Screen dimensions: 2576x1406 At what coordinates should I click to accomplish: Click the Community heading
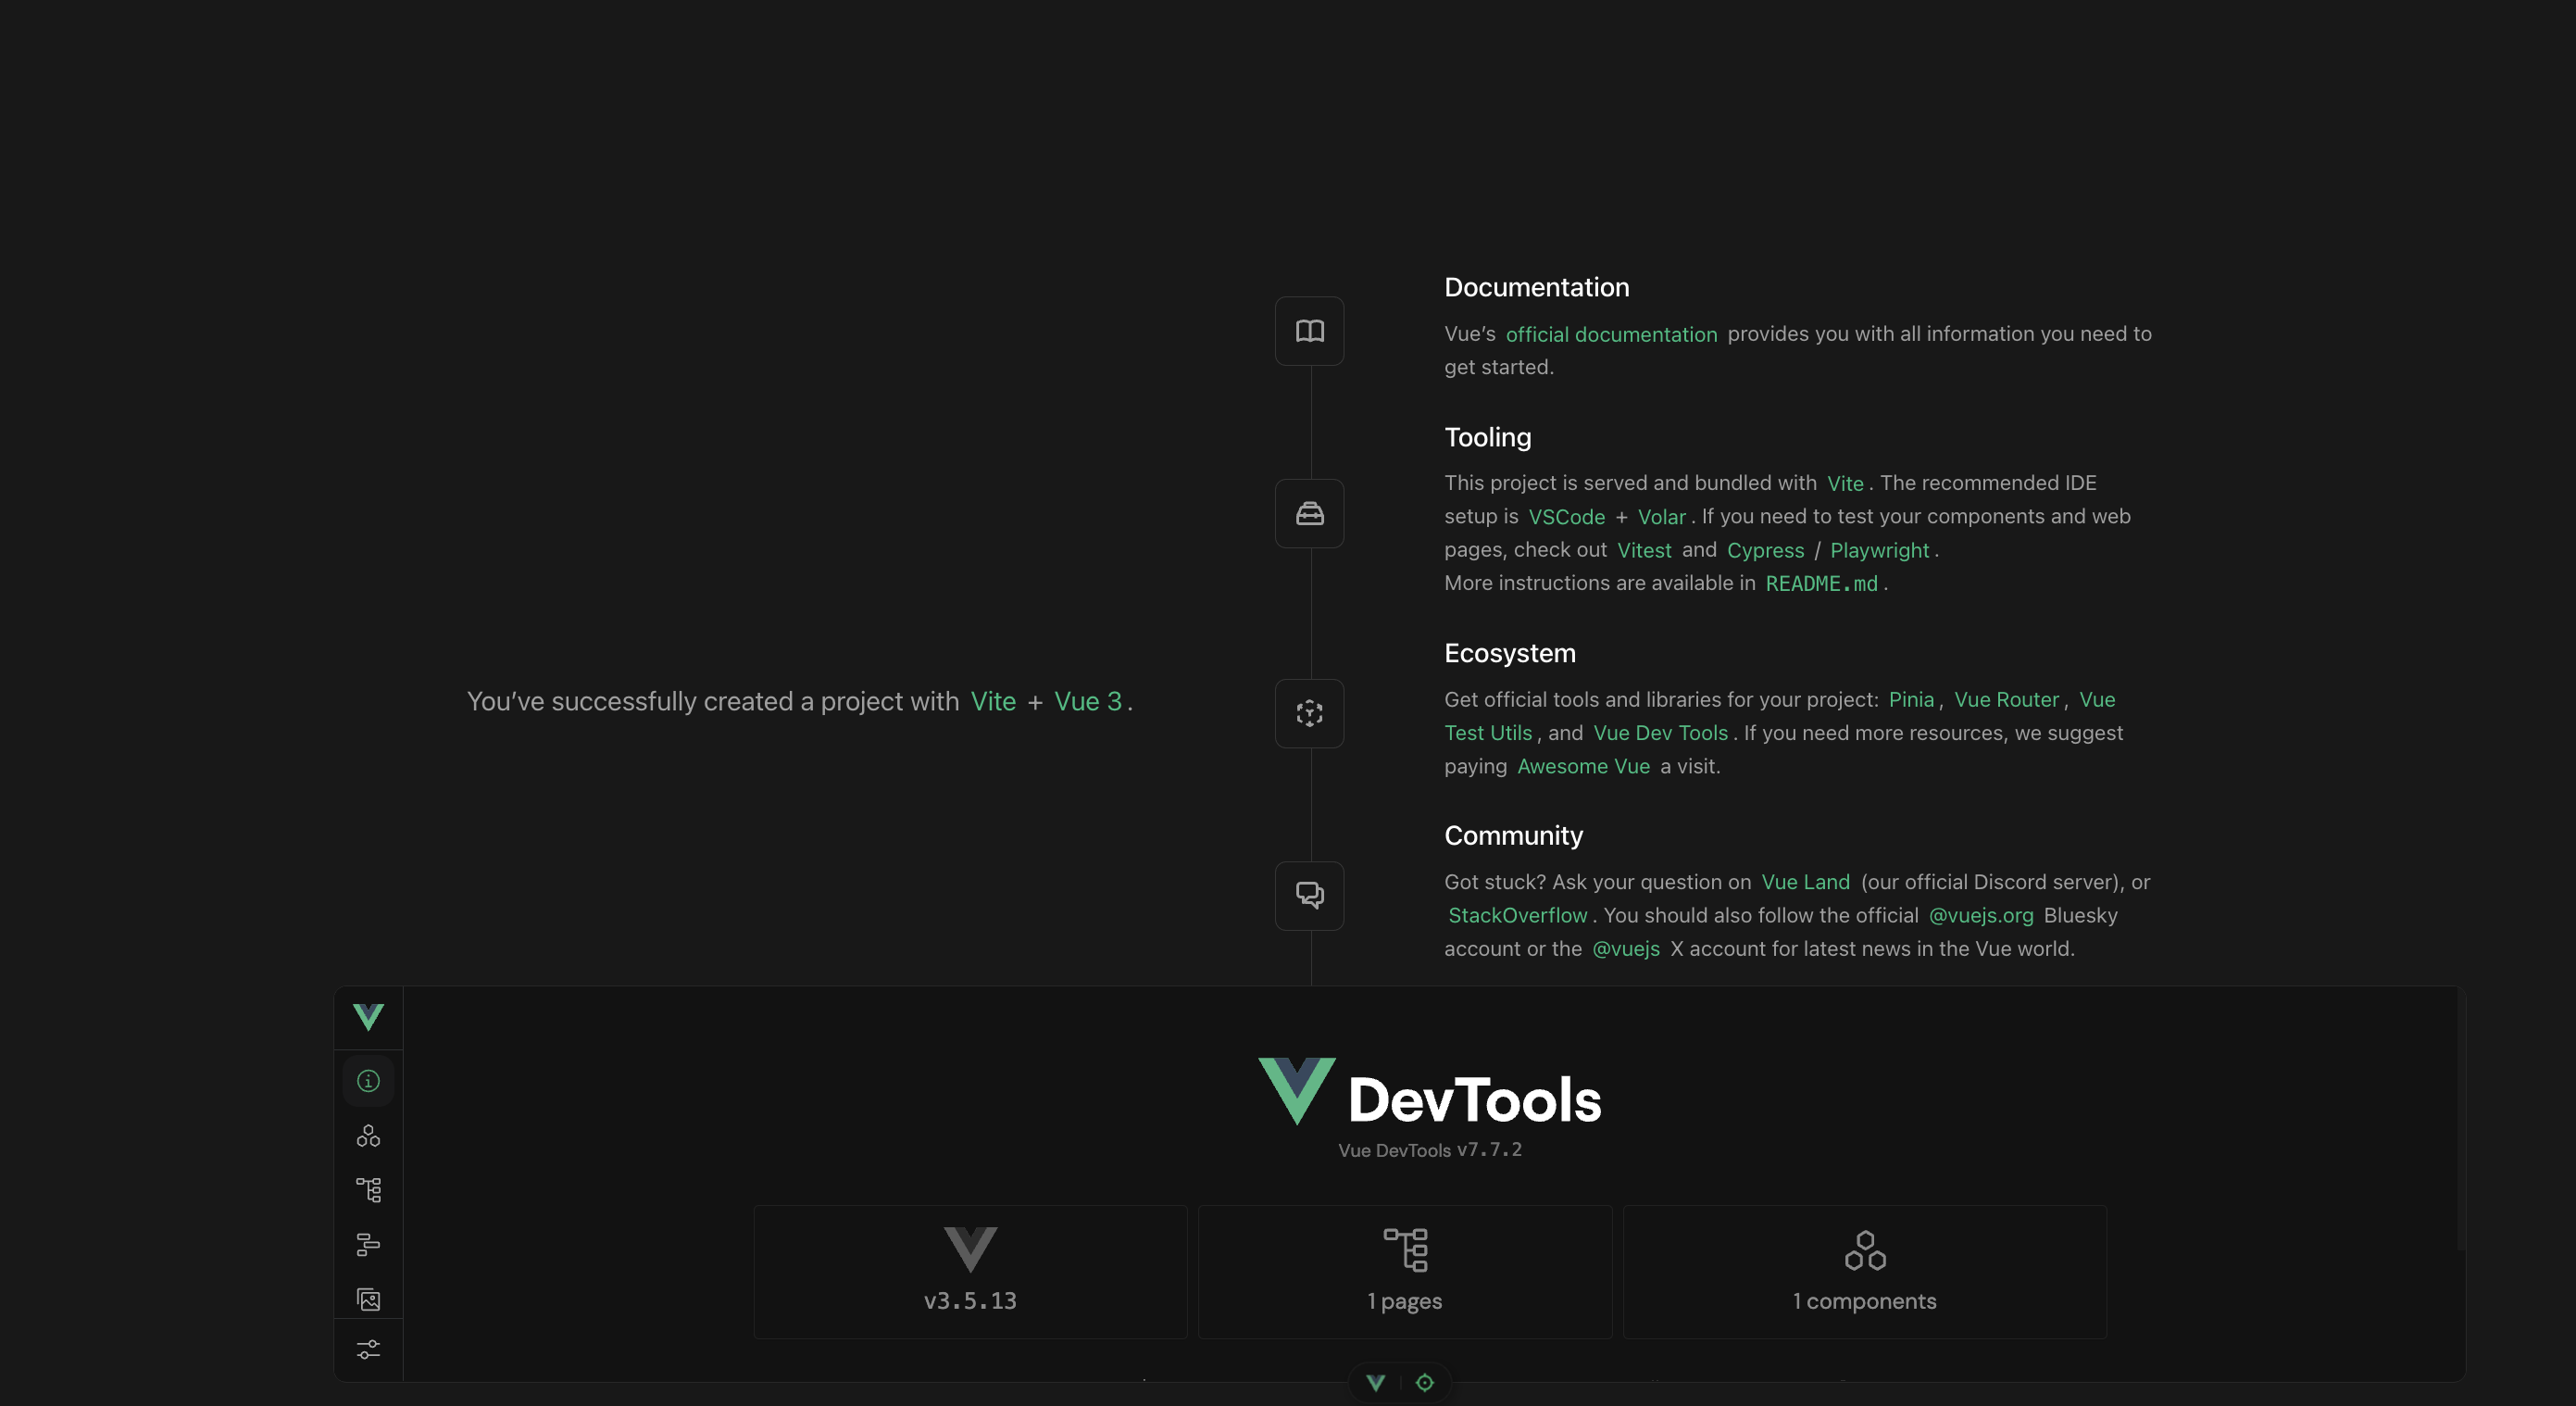[x=1513, y=836]
